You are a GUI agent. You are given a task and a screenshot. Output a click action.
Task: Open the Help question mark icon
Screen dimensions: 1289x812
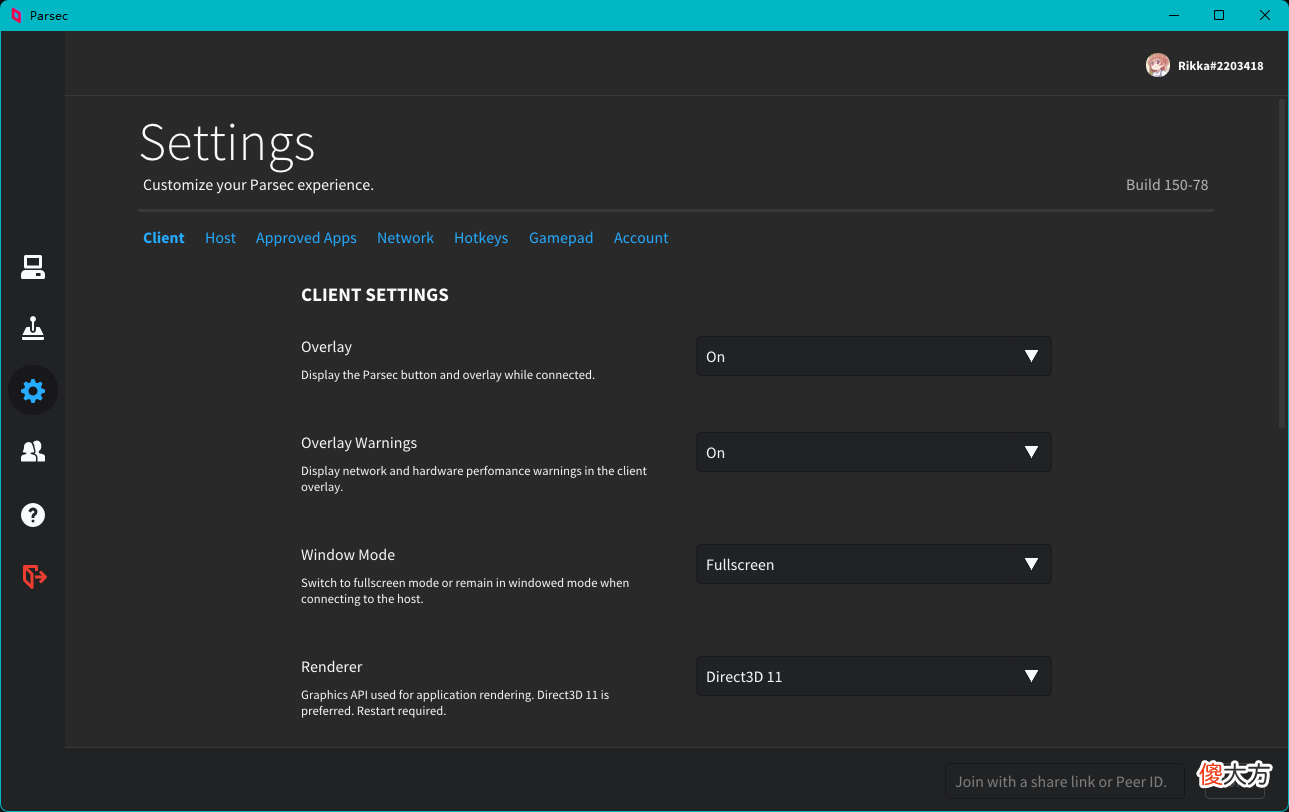point(33,515)
